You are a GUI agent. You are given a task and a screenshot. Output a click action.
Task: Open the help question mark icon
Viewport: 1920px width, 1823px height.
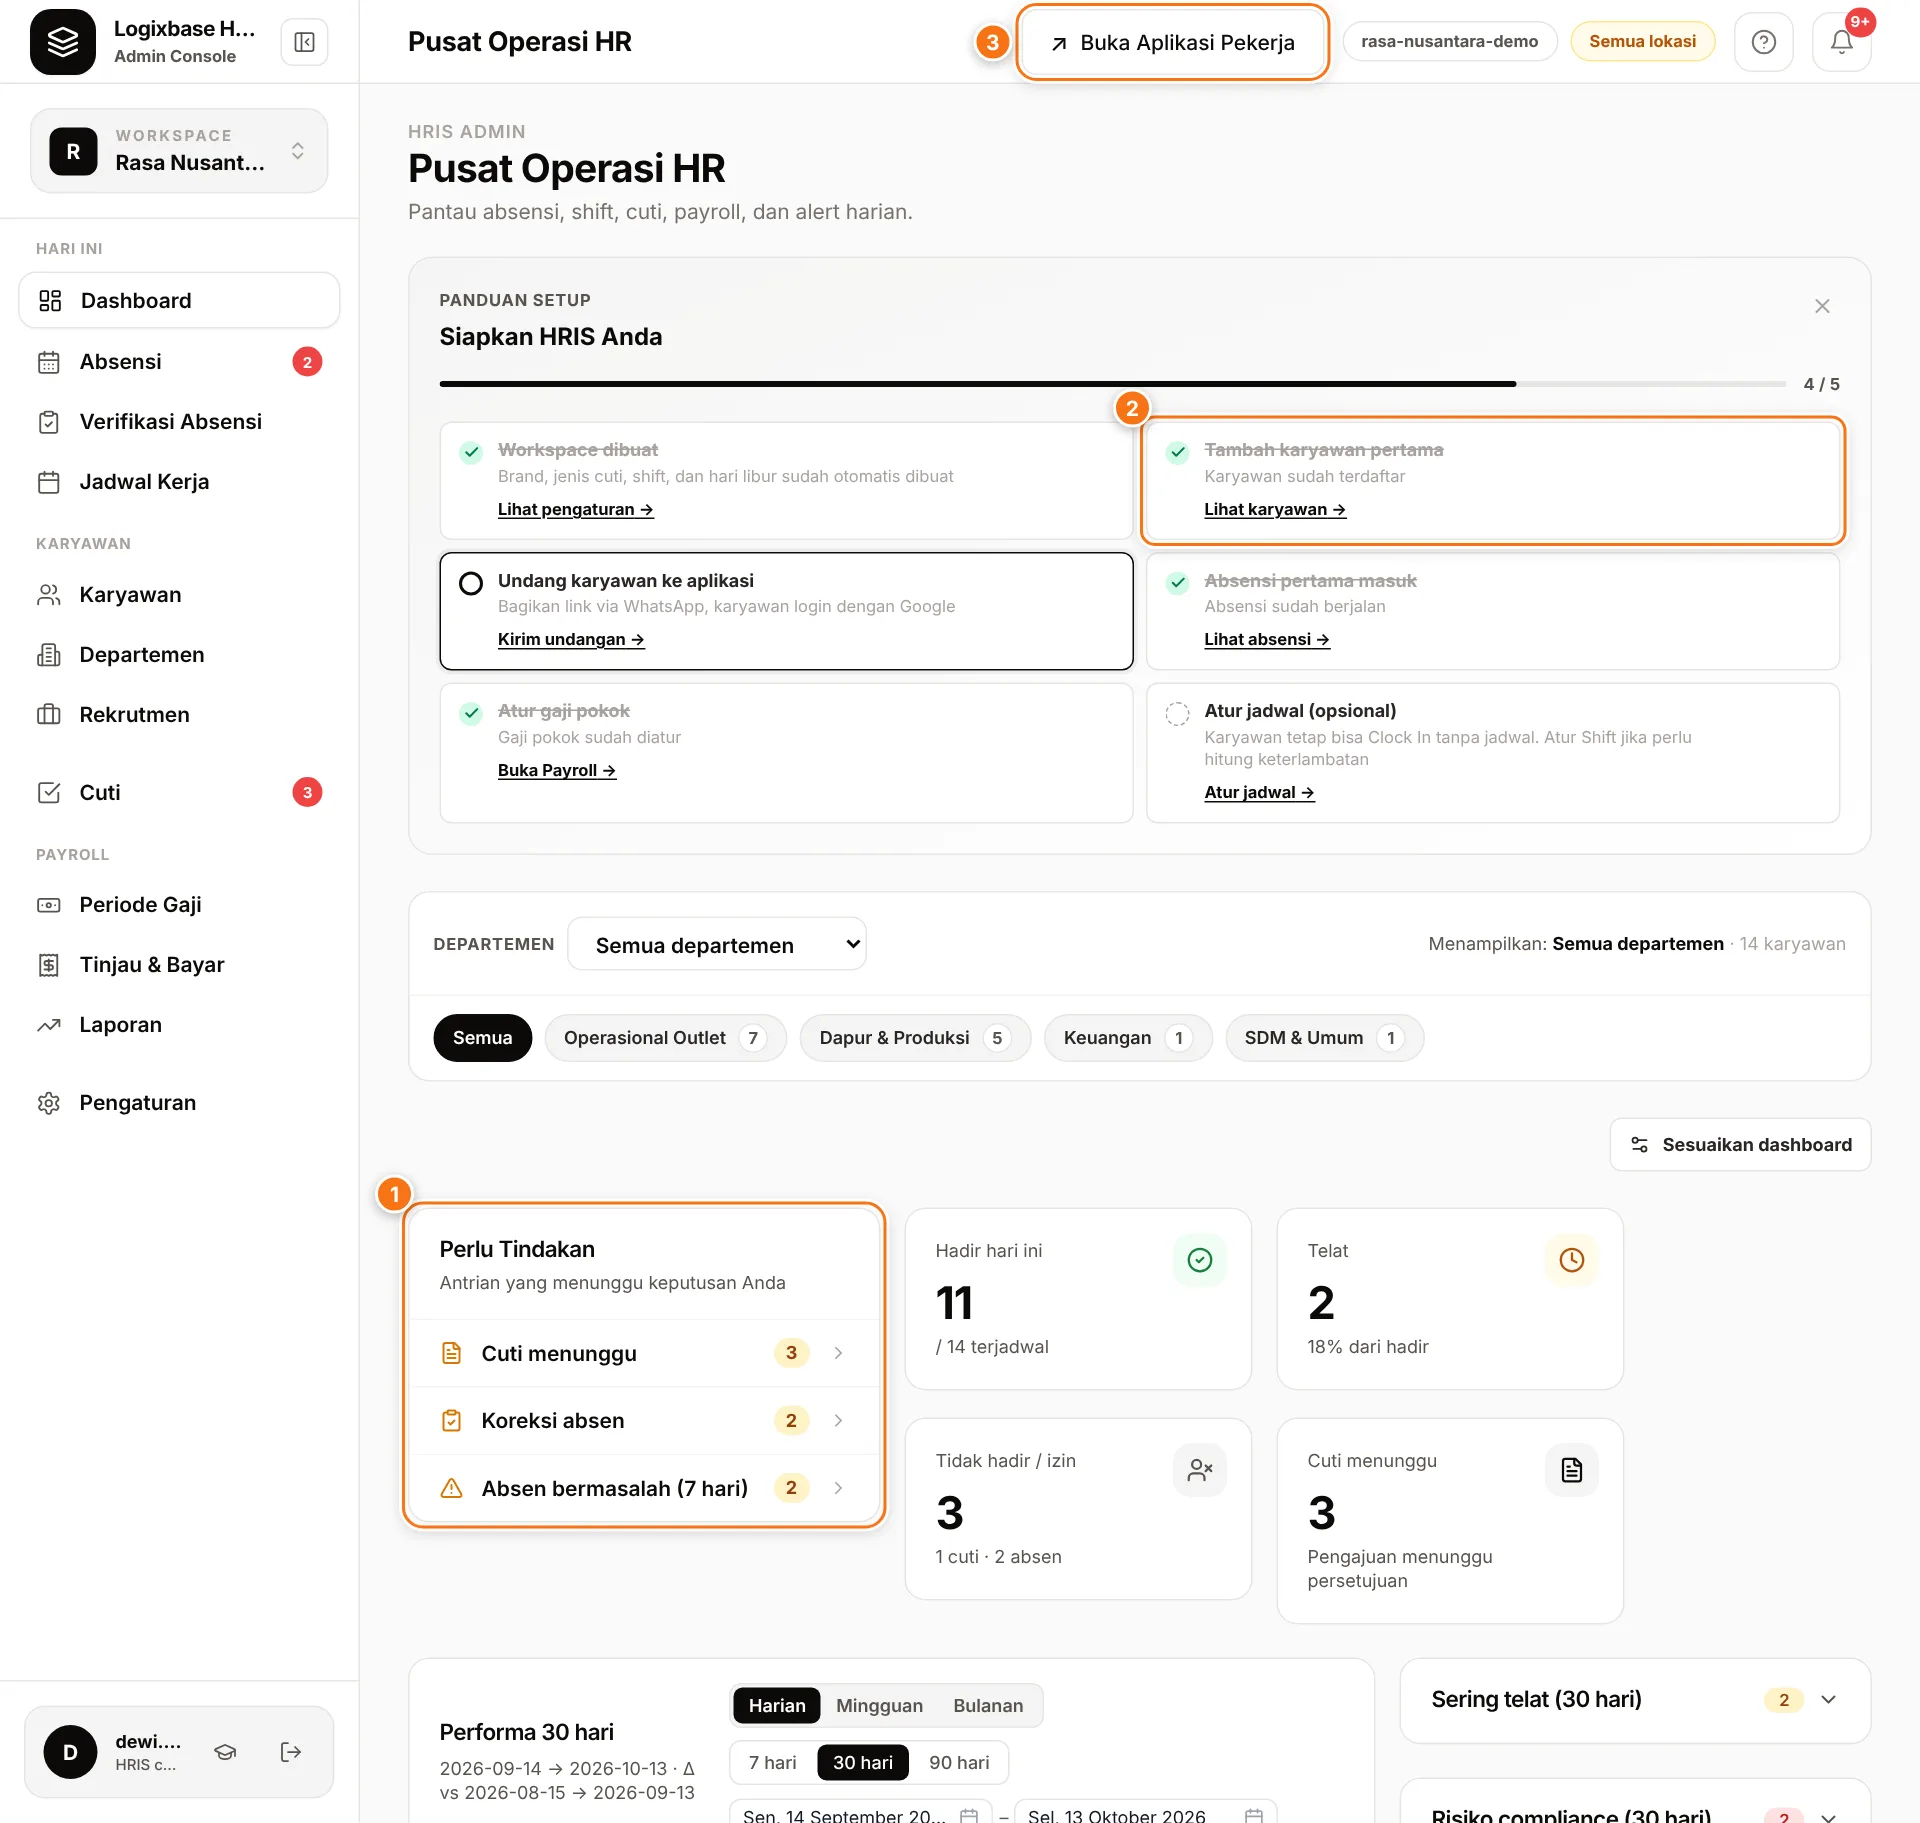pyautogui.click(x=1763, y=42)
